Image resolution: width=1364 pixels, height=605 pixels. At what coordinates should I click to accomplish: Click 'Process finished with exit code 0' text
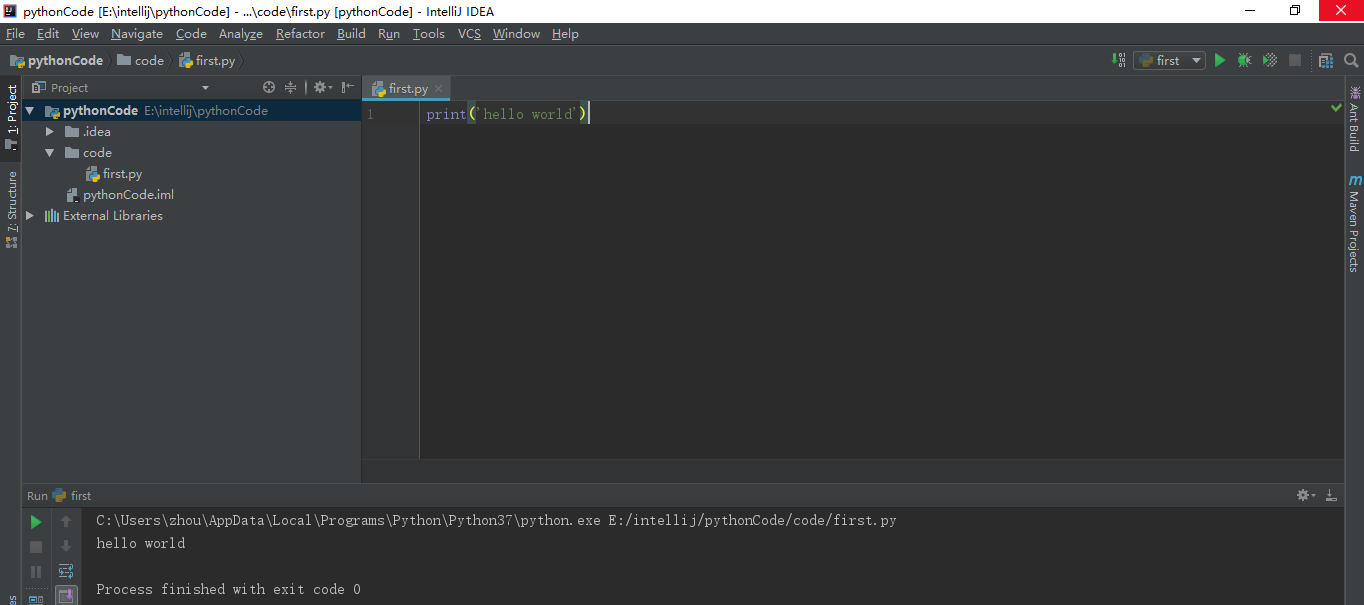(228, 589)
